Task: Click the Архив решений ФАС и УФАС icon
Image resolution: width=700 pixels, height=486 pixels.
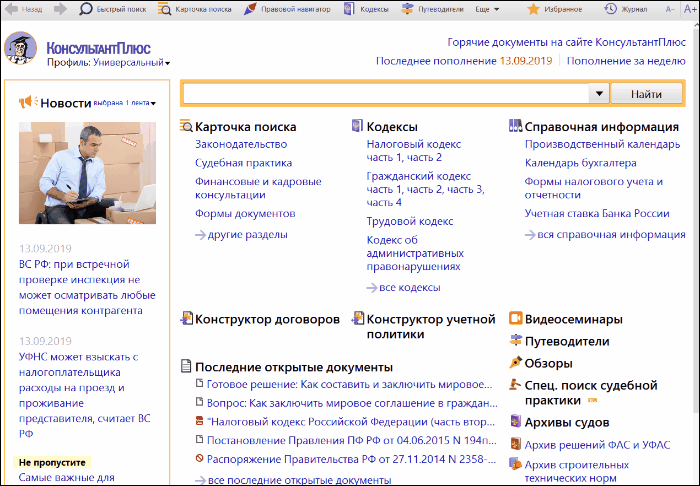Action: 516,444
